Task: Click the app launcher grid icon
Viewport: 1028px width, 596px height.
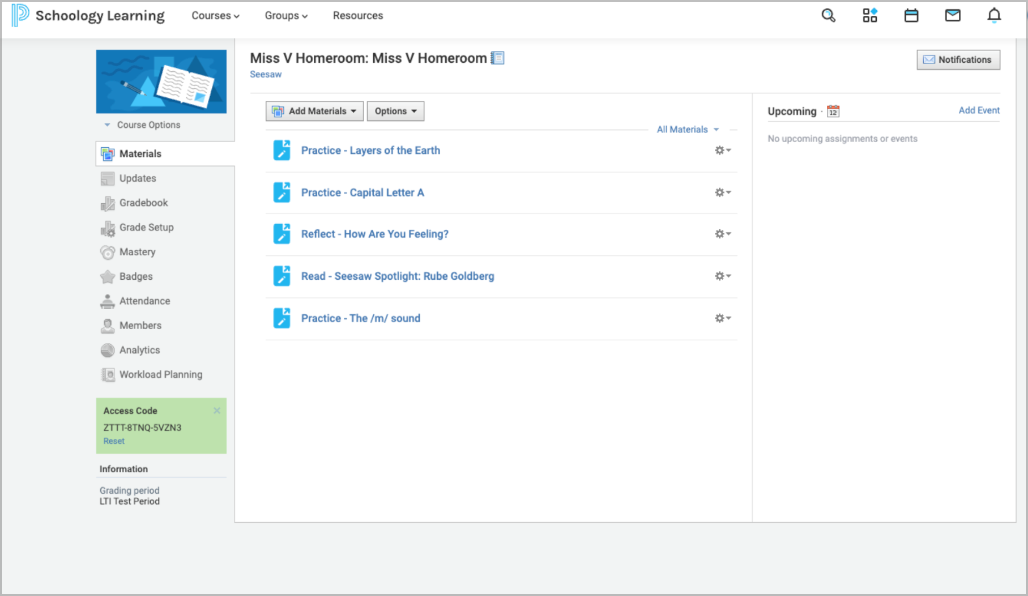Action: click(869, 15)
